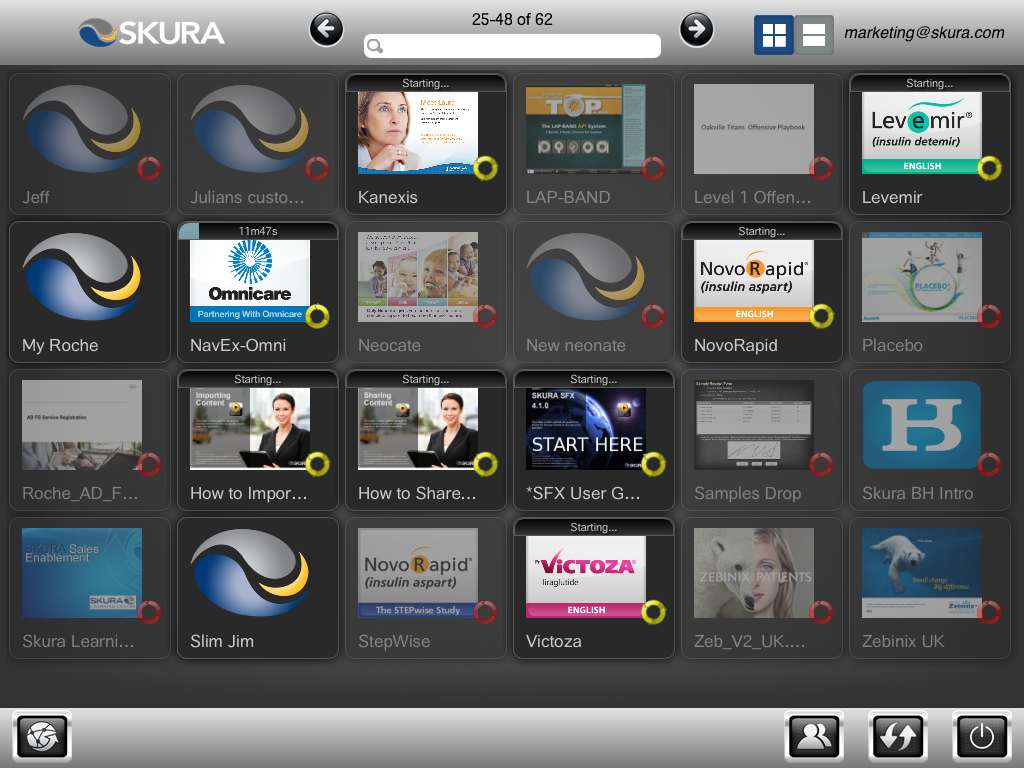Tap the sync refresh icon
Image resolution: width=1024 pixels, height=768 pixels.
(898, 738)
